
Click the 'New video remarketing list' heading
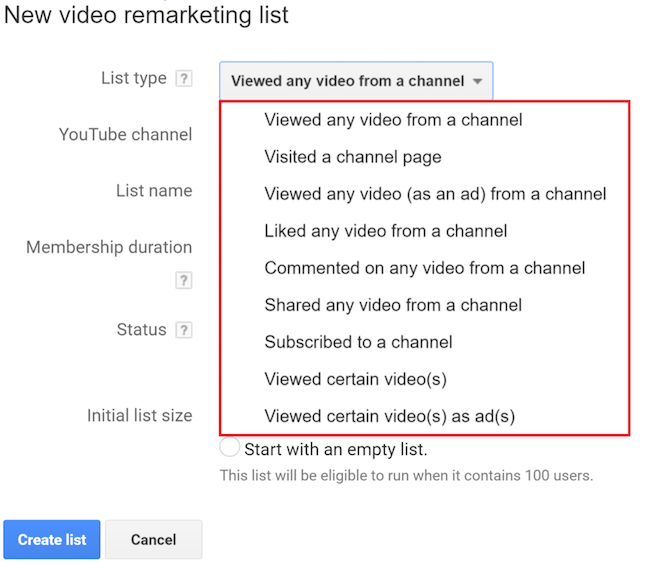pos(146,15)
